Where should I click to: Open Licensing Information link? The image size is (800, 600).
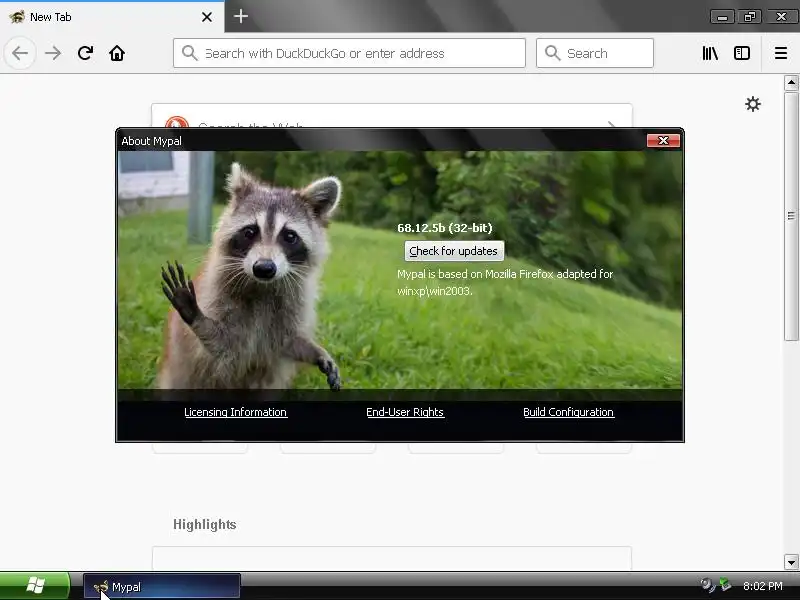pyautogui.click(x=236, y=412)
